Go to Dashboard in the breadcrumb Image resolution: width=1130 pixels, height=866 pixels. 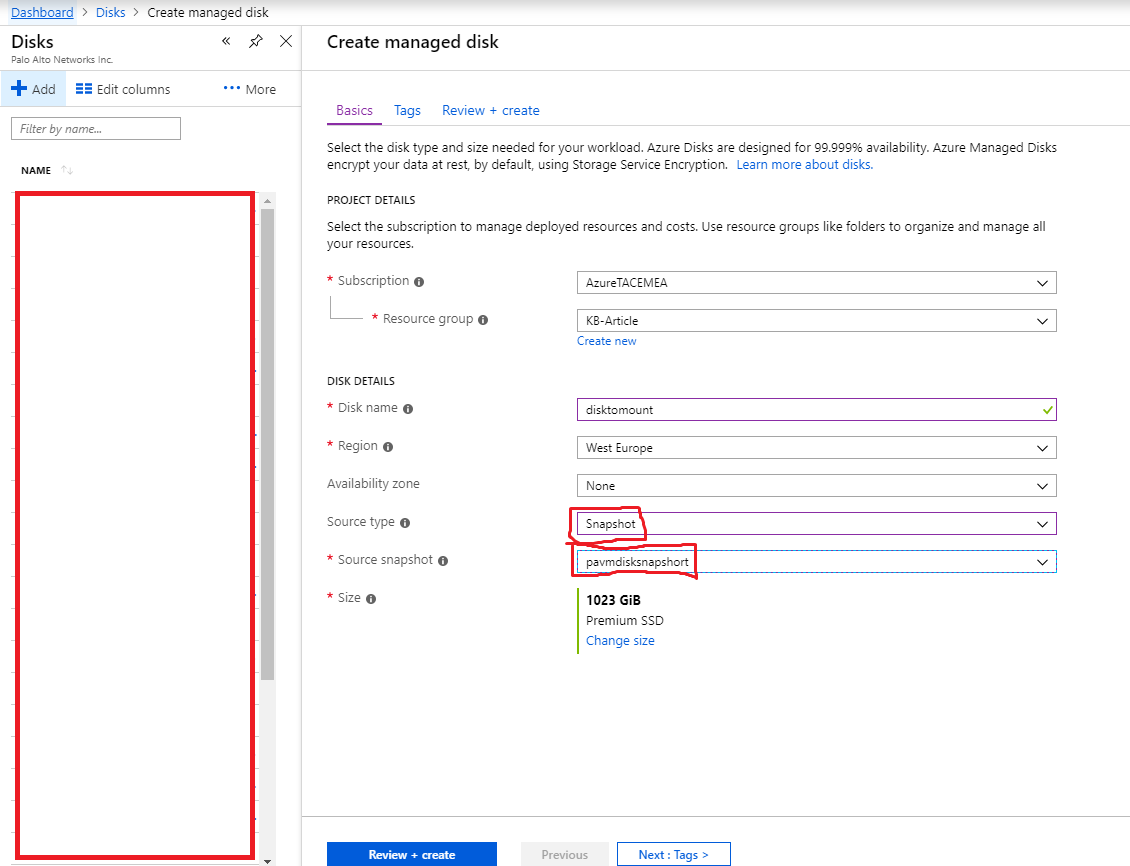[x=42, y=13]
